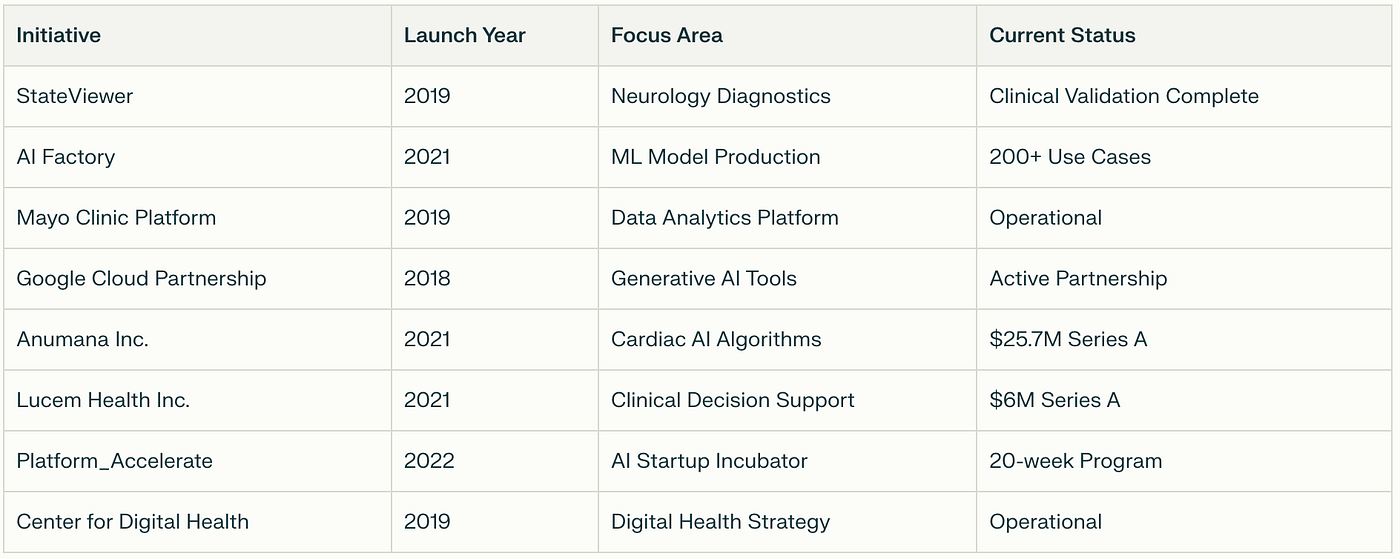Click the Anumana Inc. cell
1400x559 pixels.
pyautogui.click(x=198, y=340)
